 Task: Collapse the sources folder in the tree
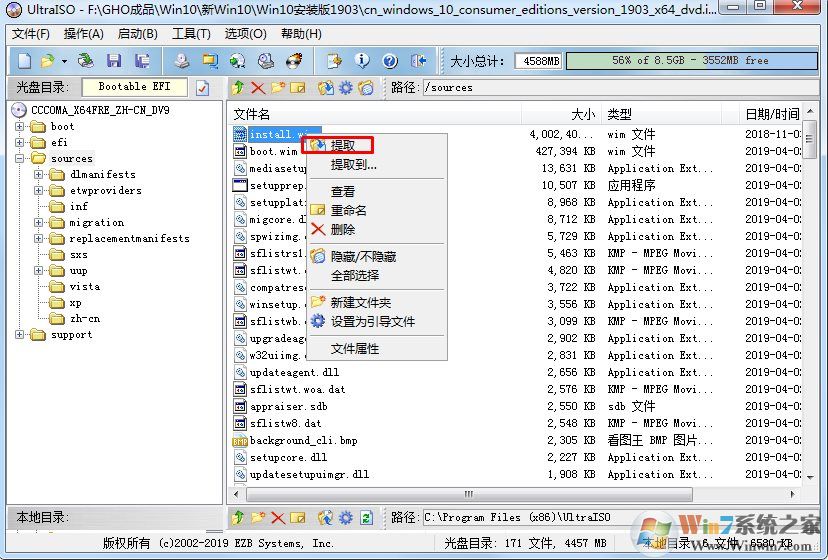click(x=20, y=158)
